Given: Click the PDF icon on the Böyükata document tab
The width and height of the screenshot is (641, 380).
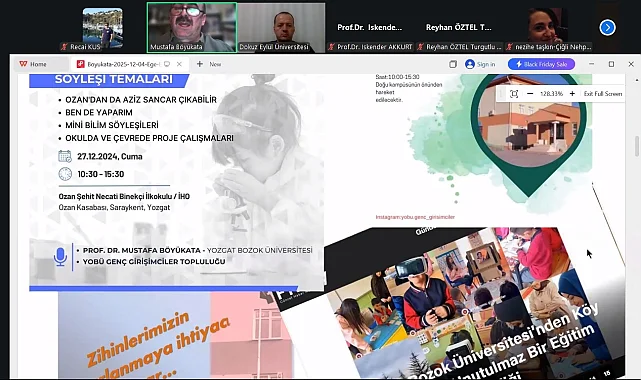Looking at the screenshot, I should (x=81, y=64).
